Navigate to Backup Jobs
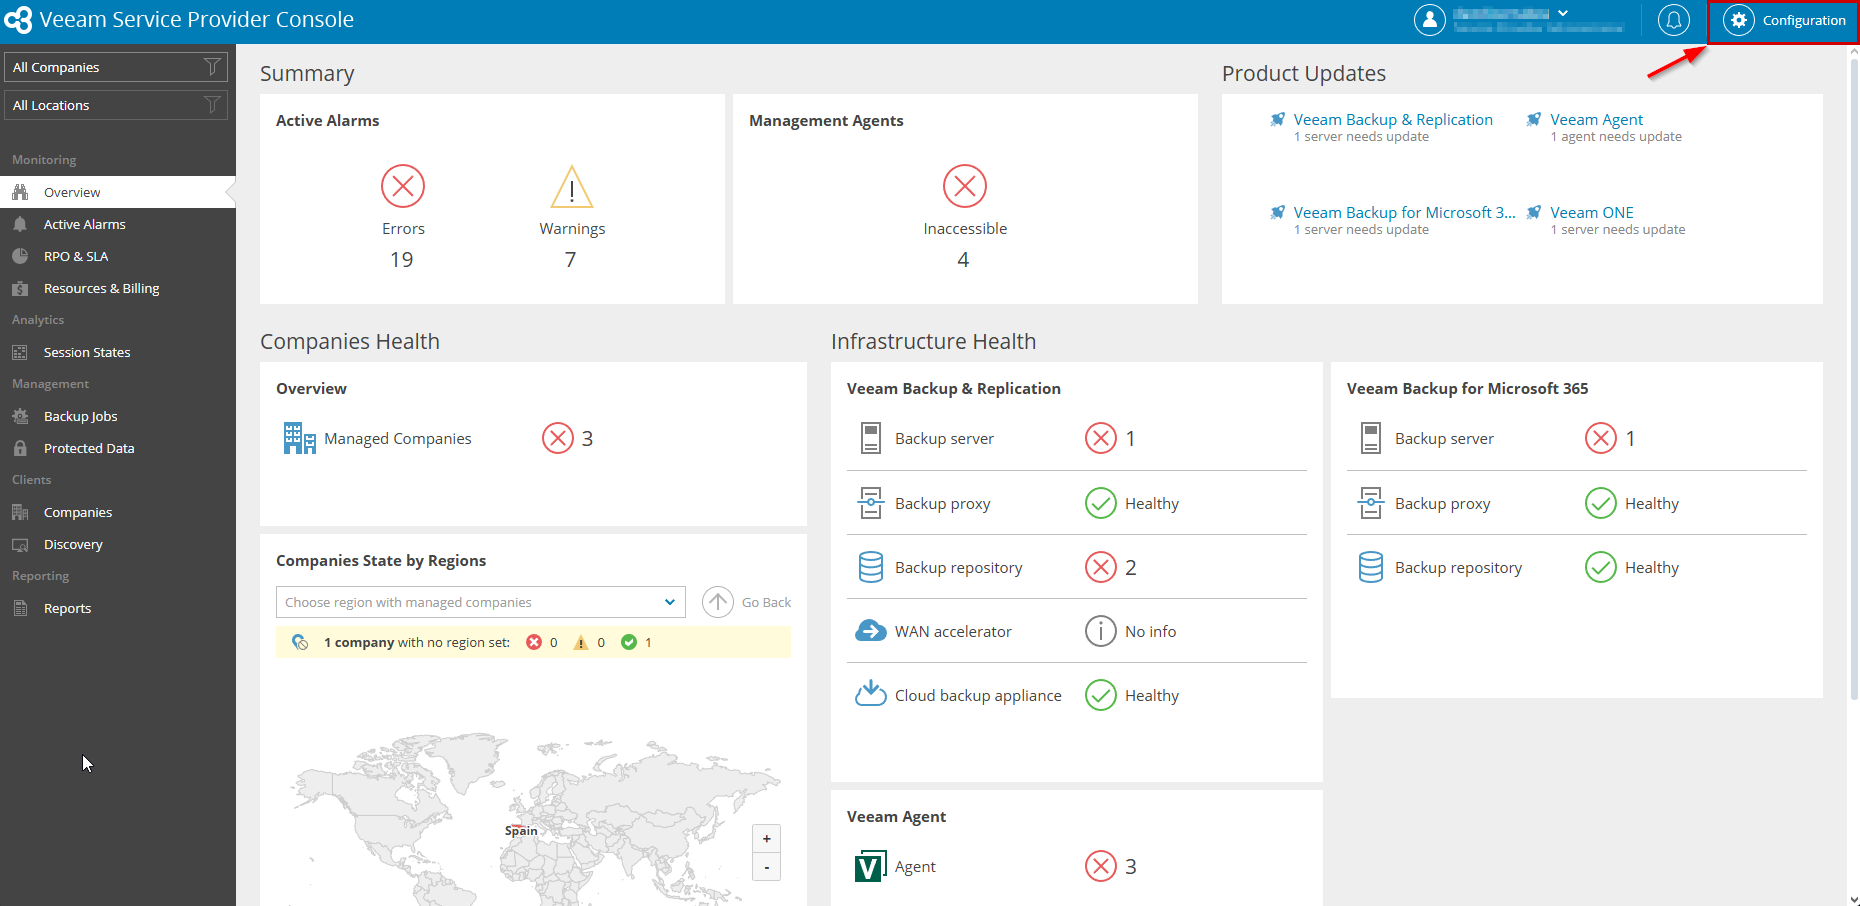Screen dimensions: 1860x906 [x=118, y=416]
